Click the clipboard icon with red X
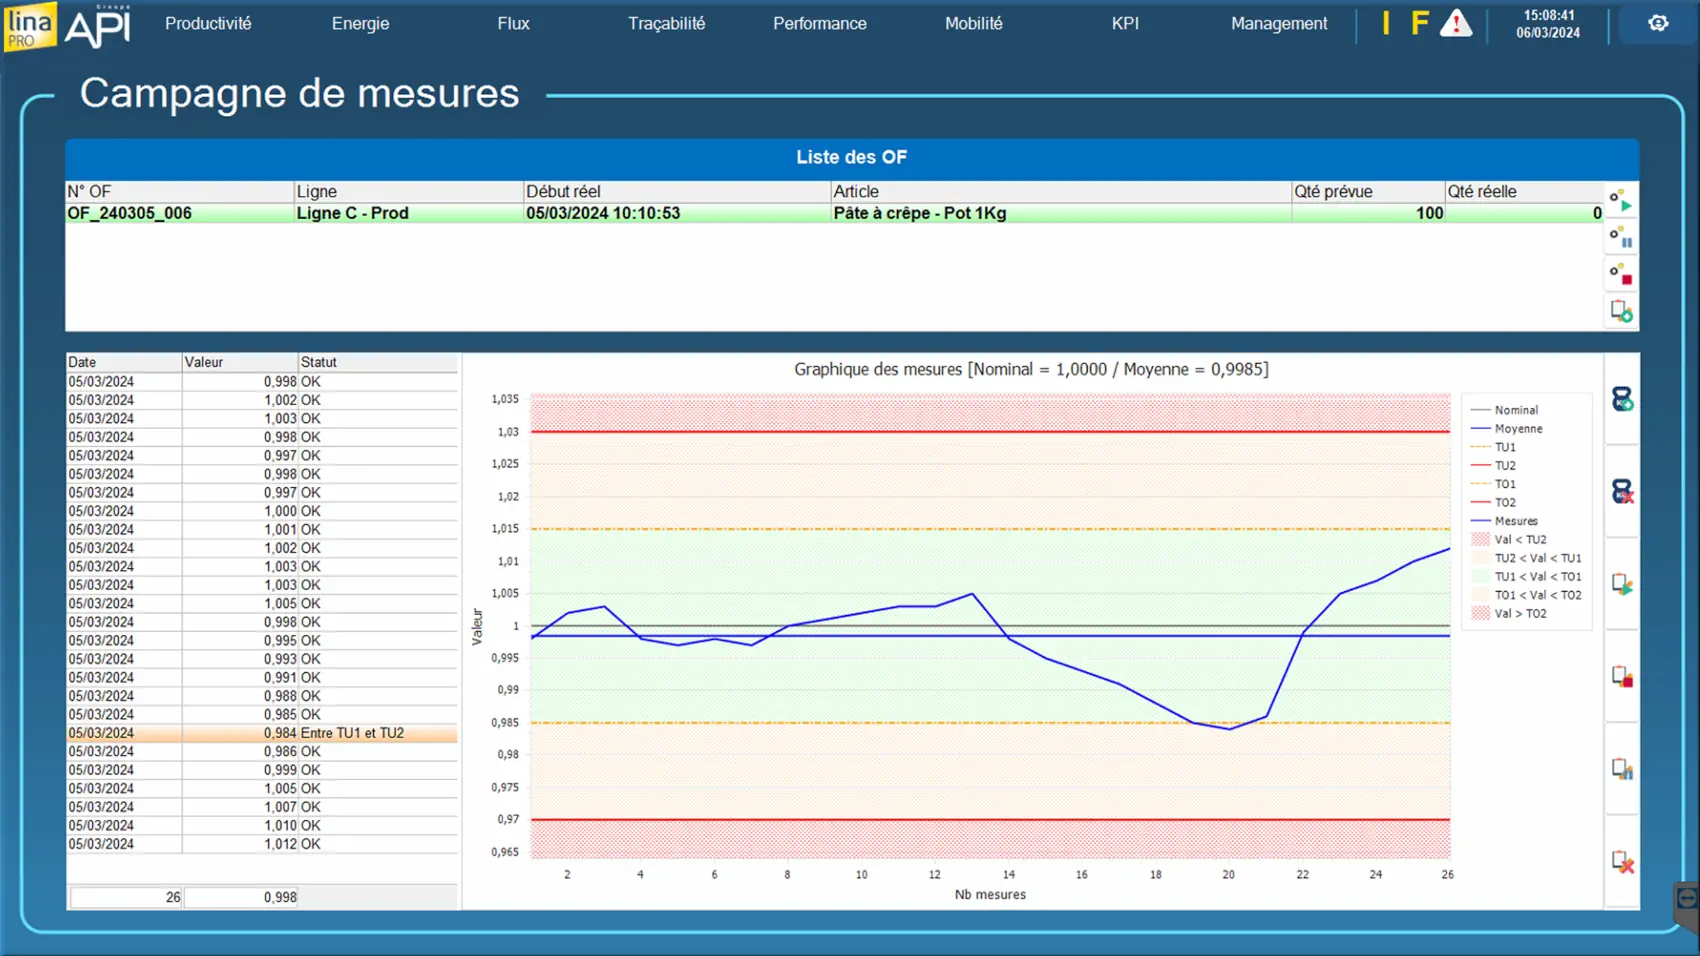The height and width of the screenshot is (956, 1700). (1622, 861)
